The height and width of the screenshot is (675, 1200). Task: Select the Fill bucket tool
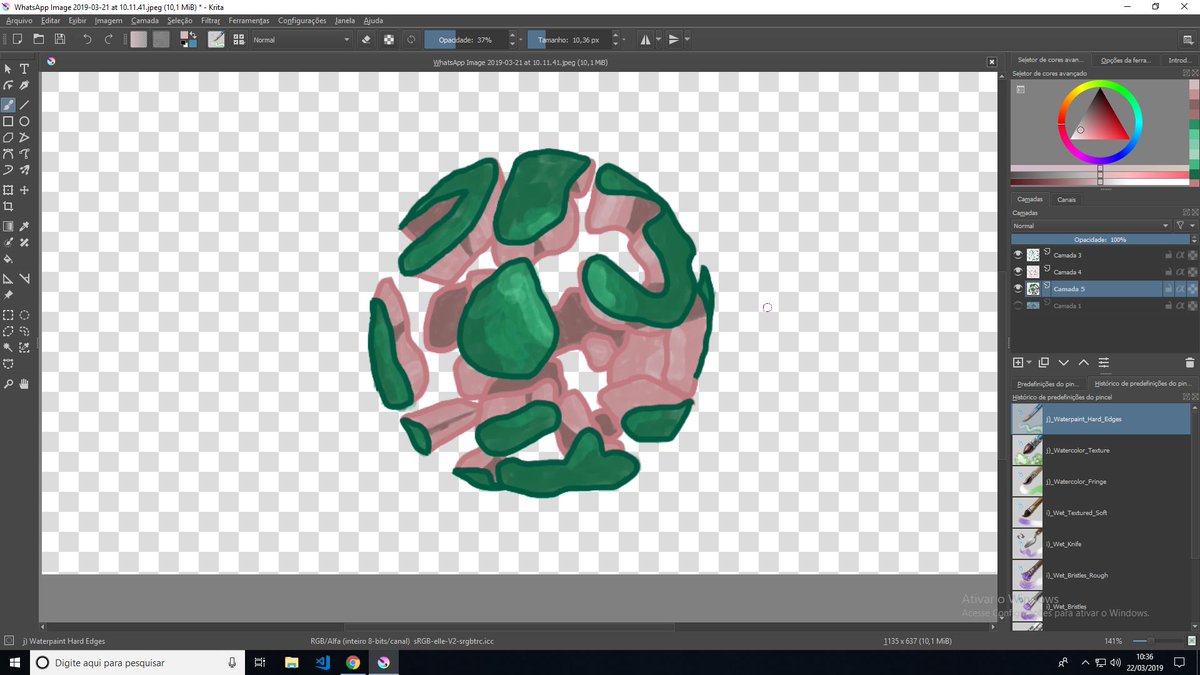coord(8,258)
